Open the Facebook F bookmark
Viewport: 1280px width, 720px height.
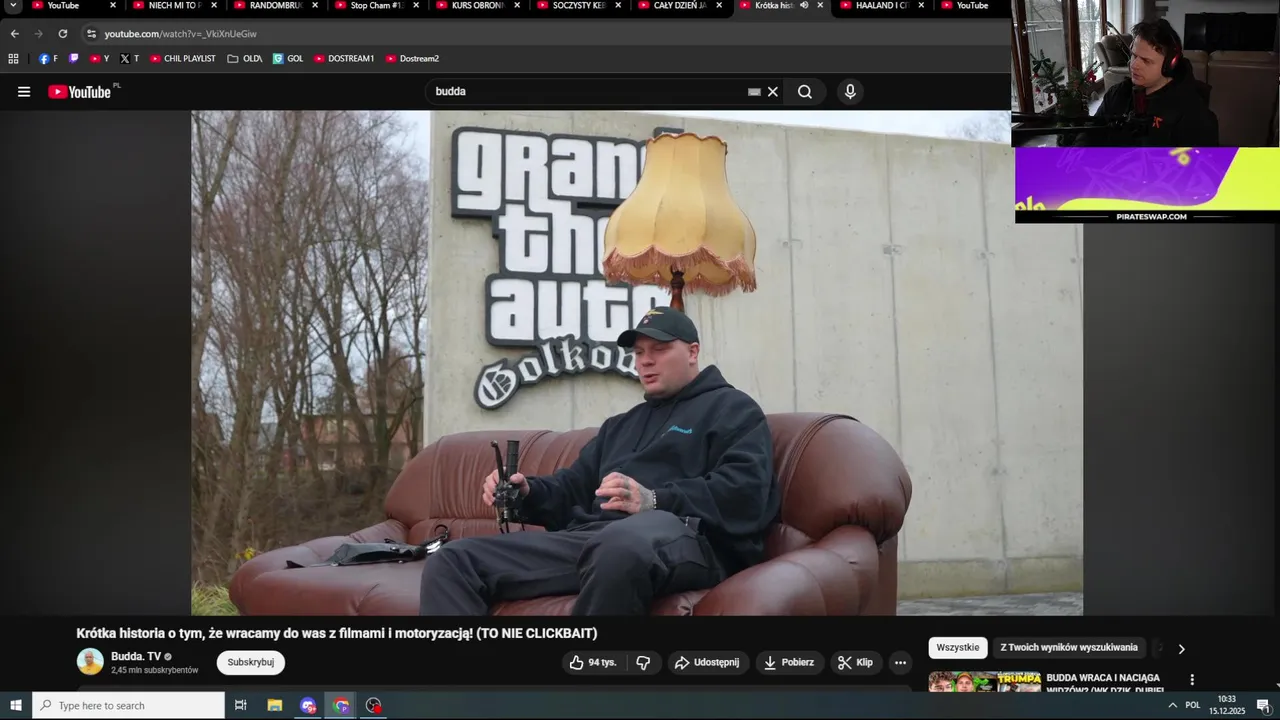pos(48,59)
